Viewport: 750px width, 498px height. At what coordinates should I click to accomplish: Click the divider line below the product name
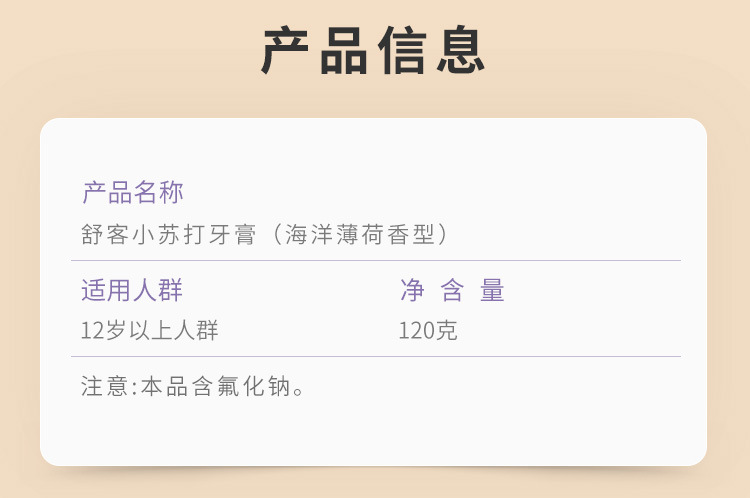coord(375,260)
